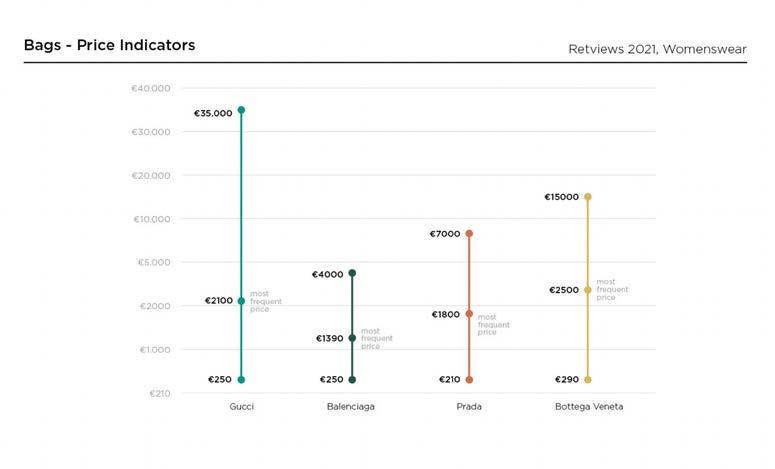Click the €40.000 y-axis label

click(150, 89)
